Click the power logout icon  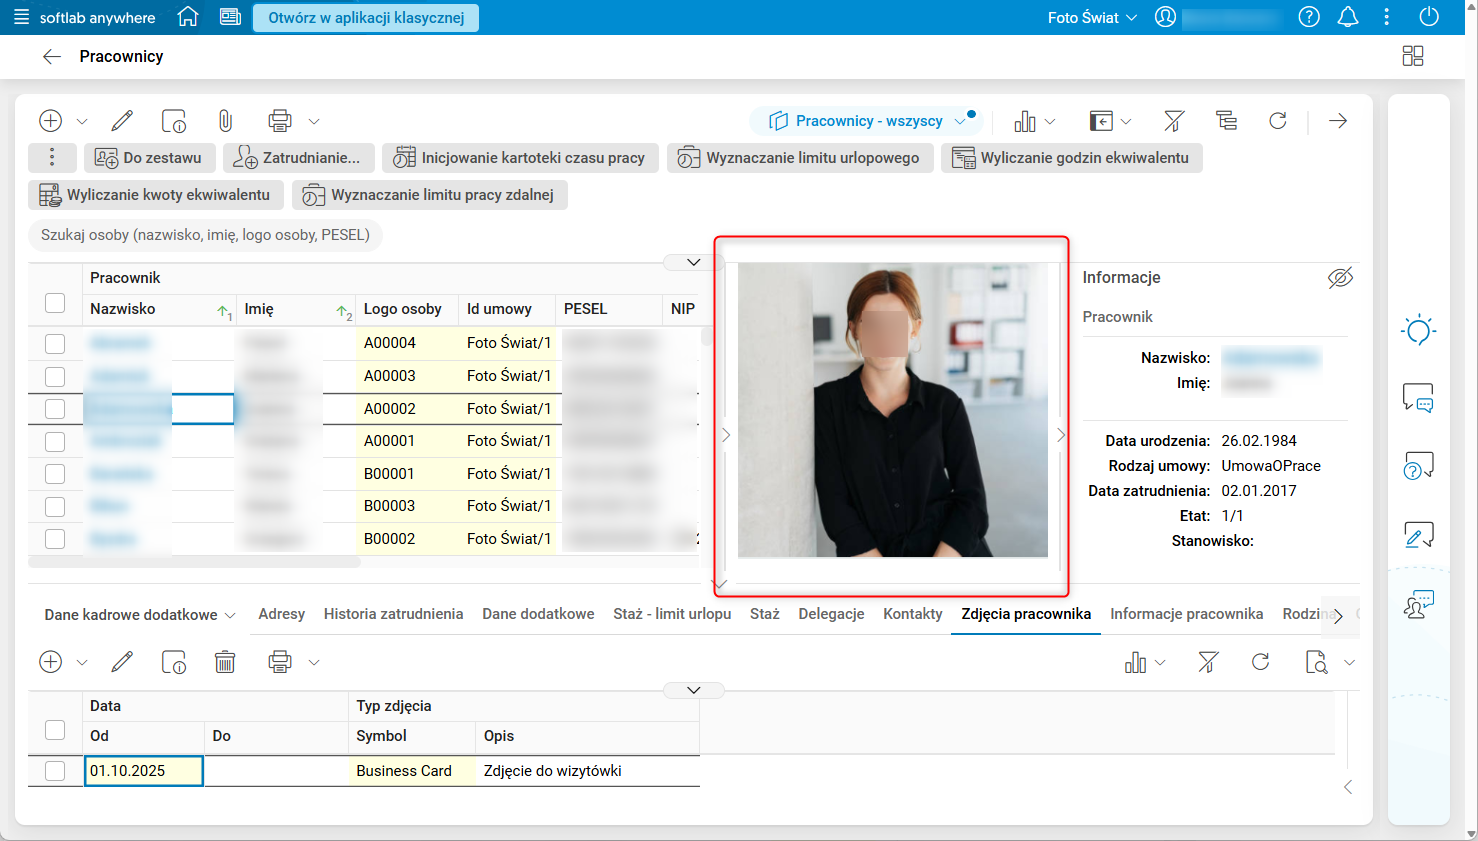1429,17
